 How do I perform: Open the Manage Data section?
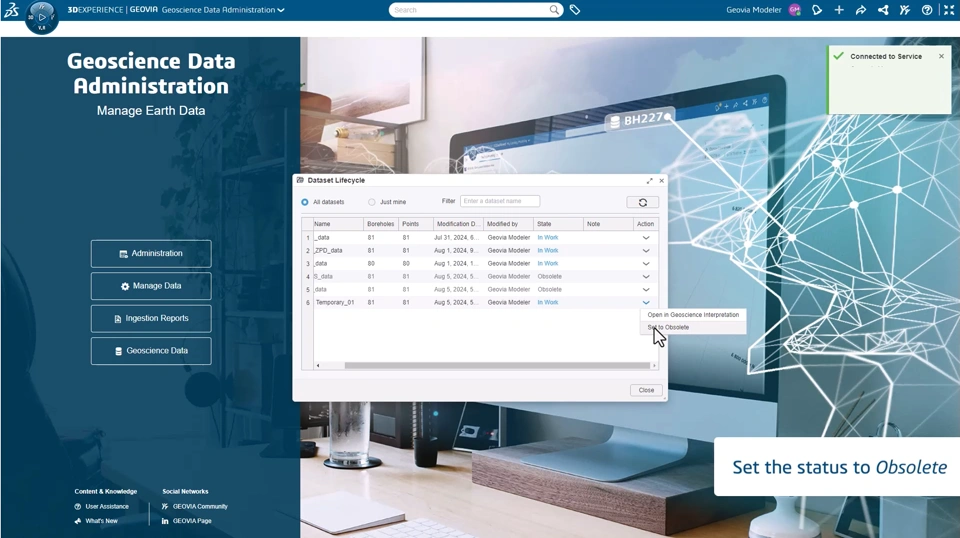tap(151, 286)
